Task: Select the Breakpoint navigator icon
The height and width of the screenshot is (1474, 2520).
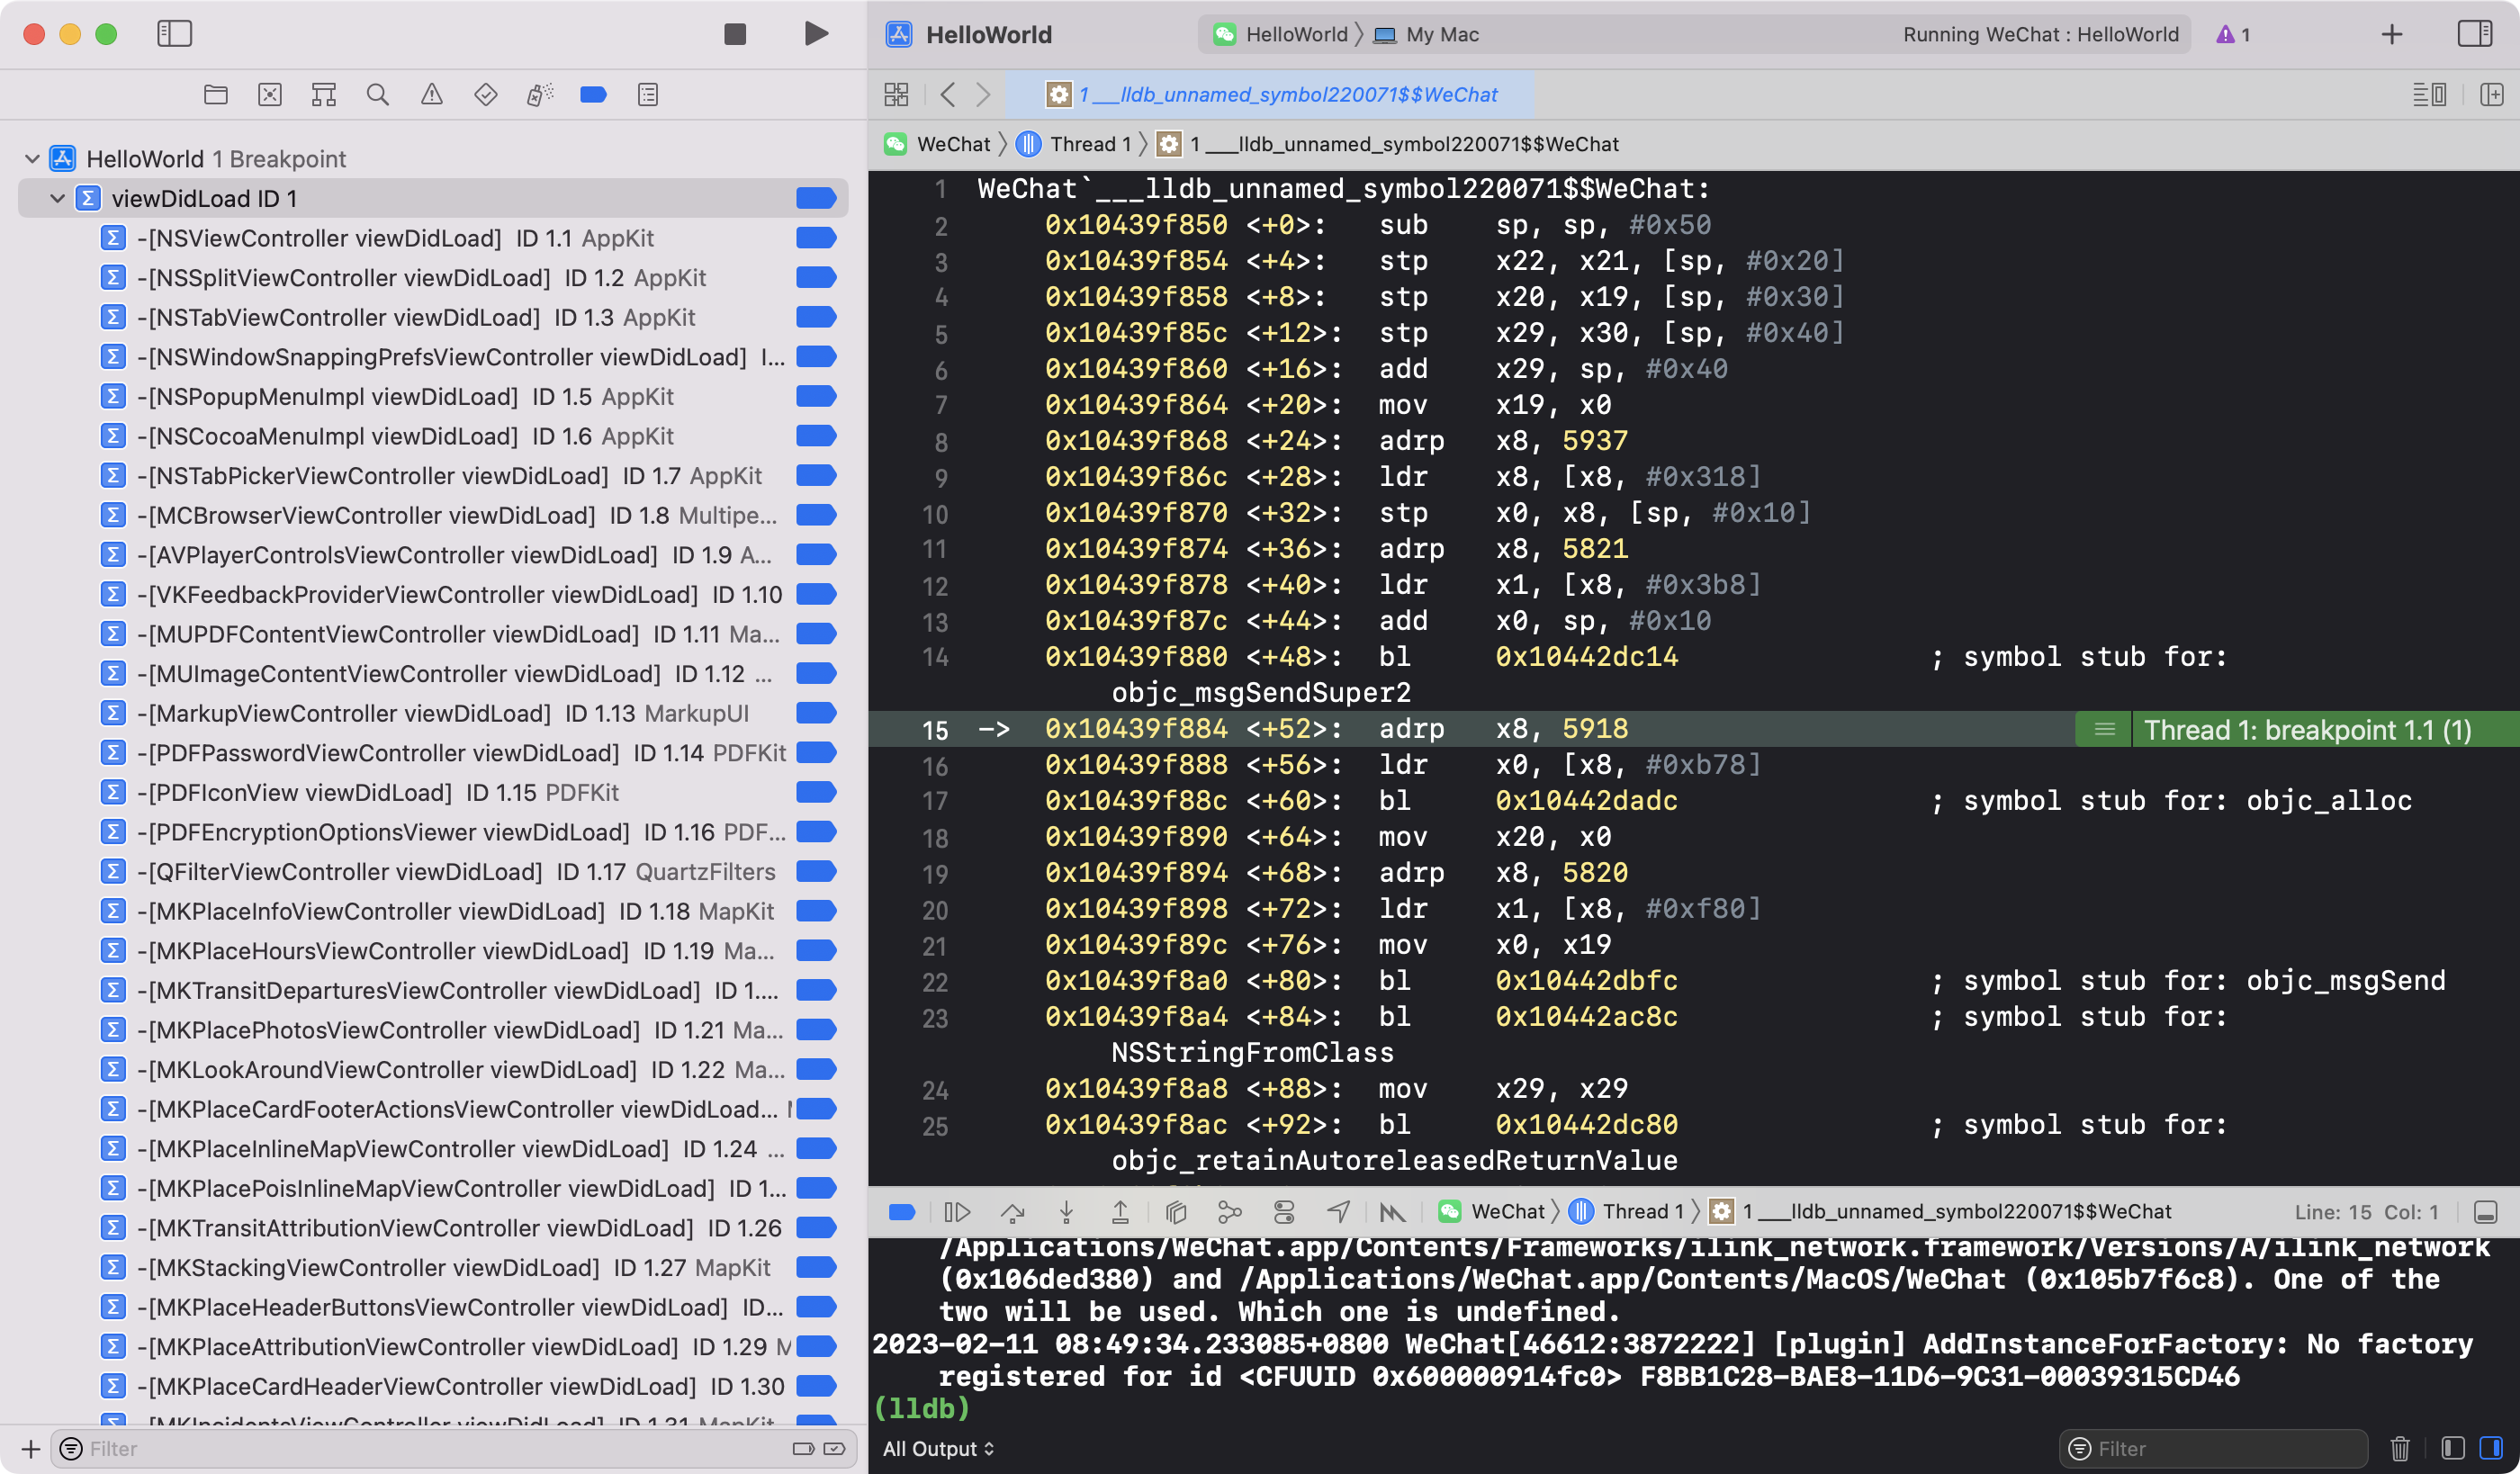Action: (x=594, y=95)
